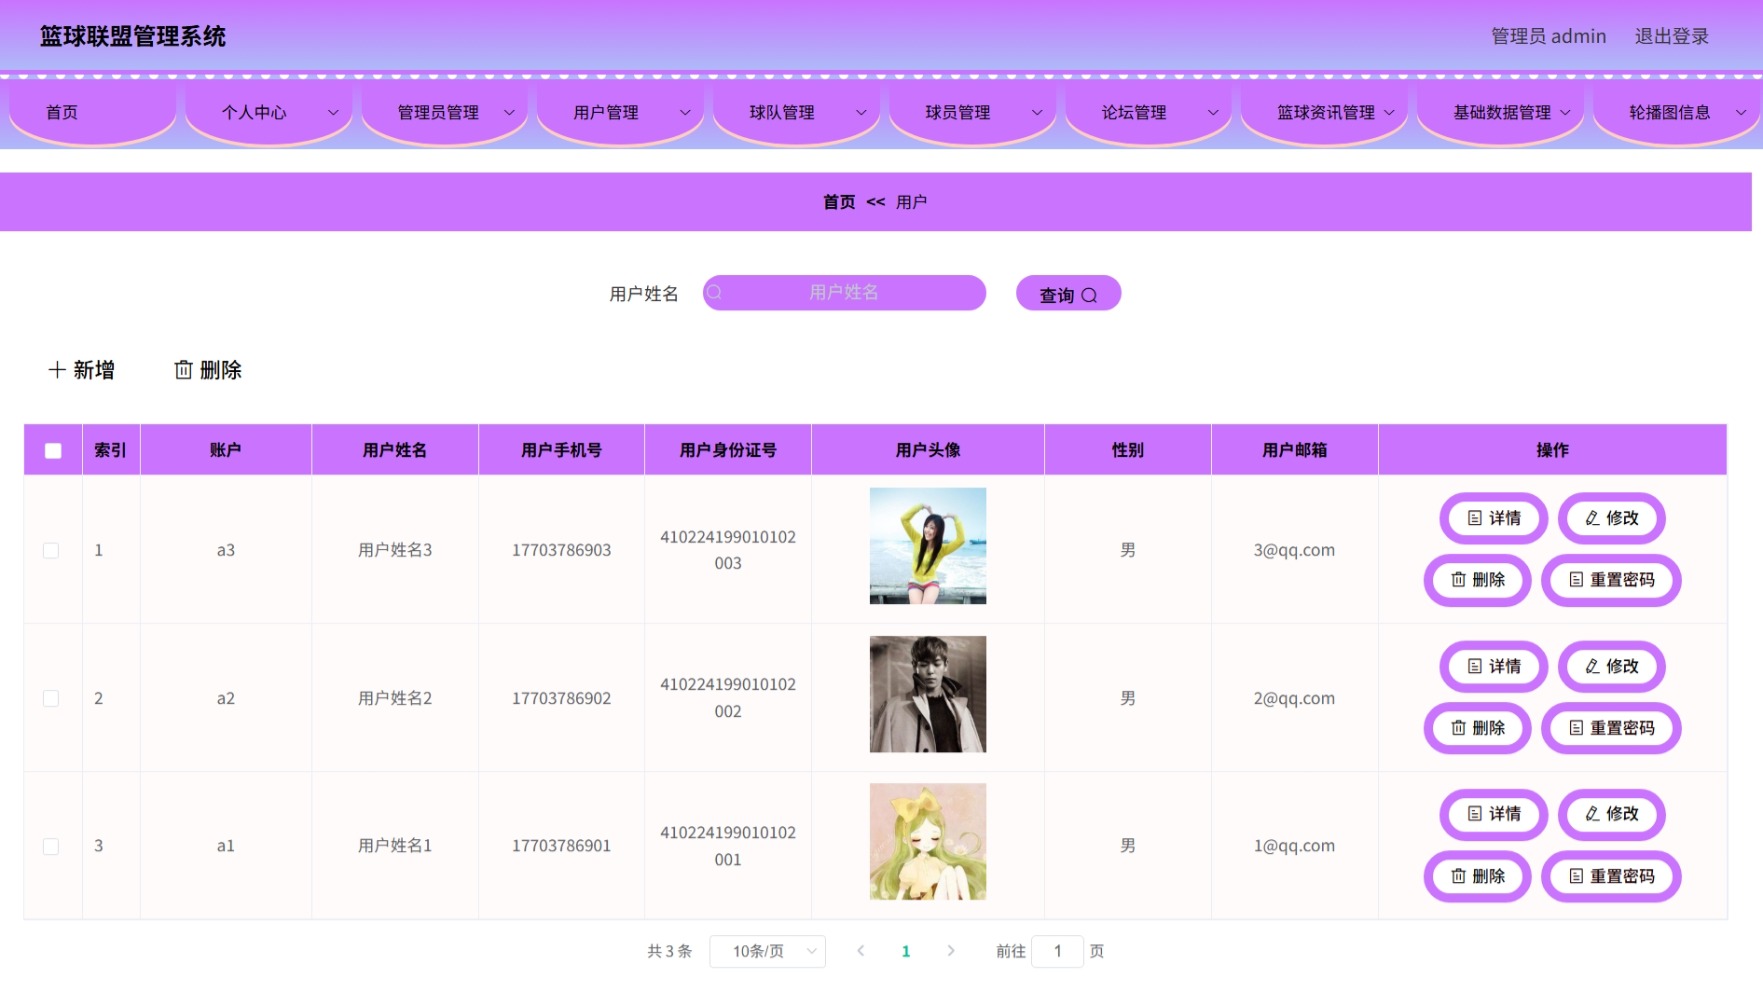This screenshot has height=1002, width=1763.
Task: Delete the row of user a3
Action: point(1477,580)
